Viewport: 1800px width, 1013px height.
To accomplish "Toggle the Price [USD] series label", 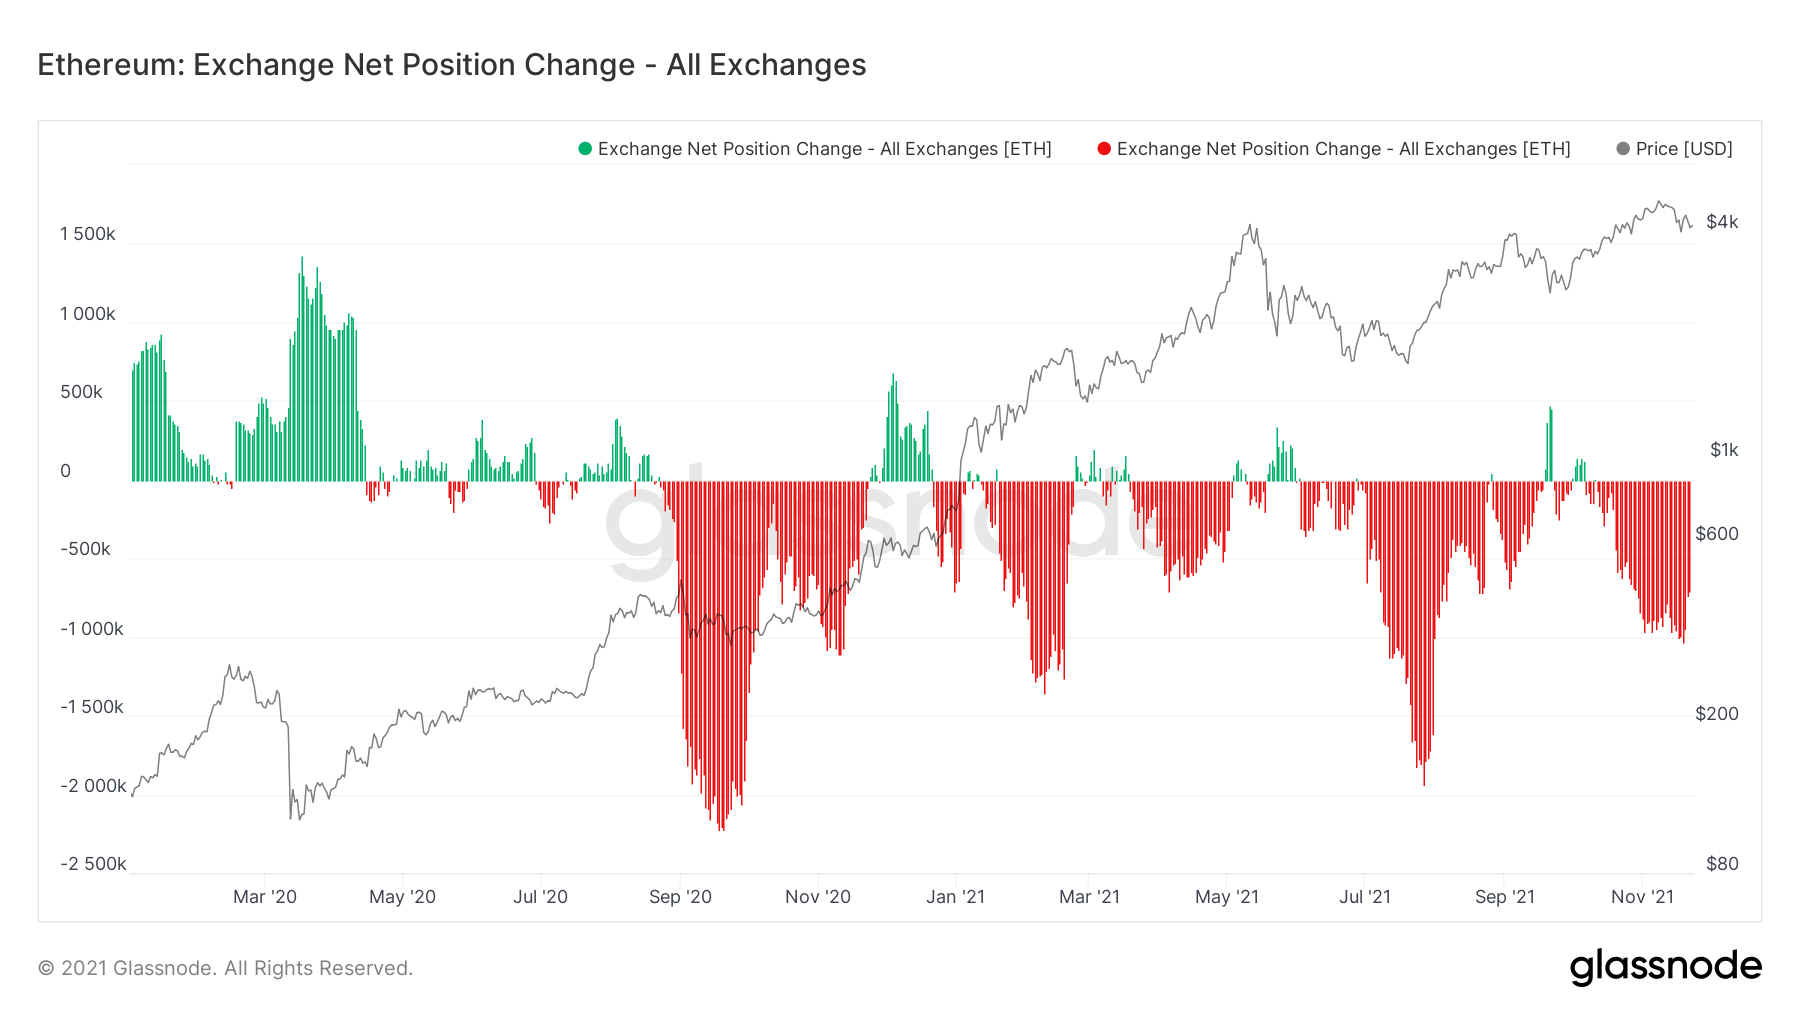I will pyautogui.click(x=1684, y=149).
